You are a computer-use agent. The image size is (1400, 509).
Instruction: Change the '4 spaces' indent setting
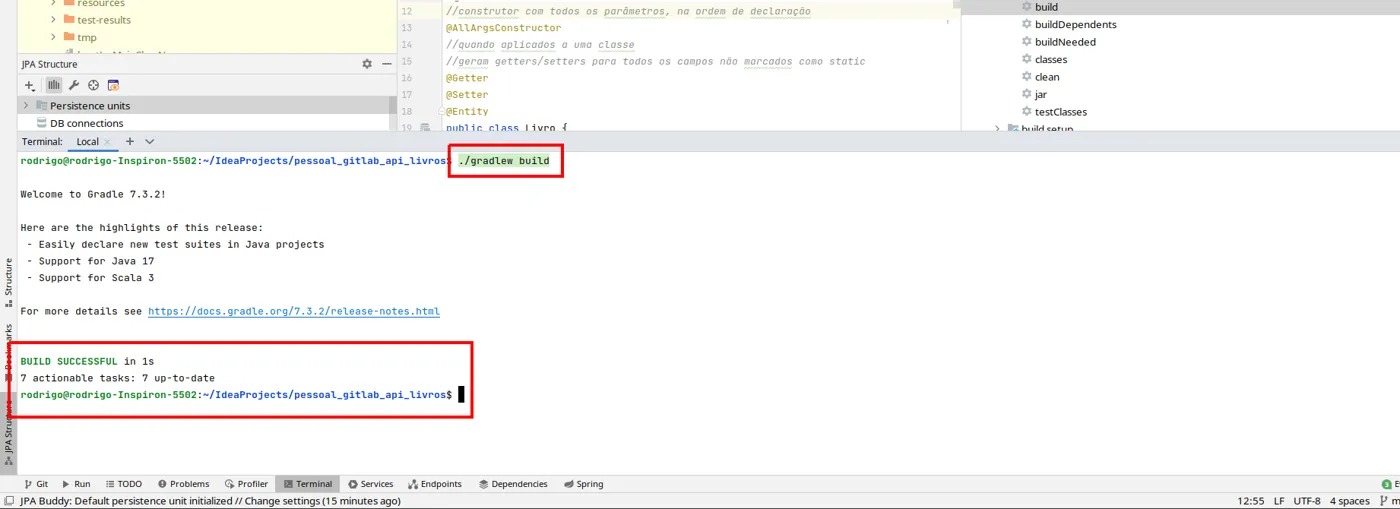coord(1349,501)
